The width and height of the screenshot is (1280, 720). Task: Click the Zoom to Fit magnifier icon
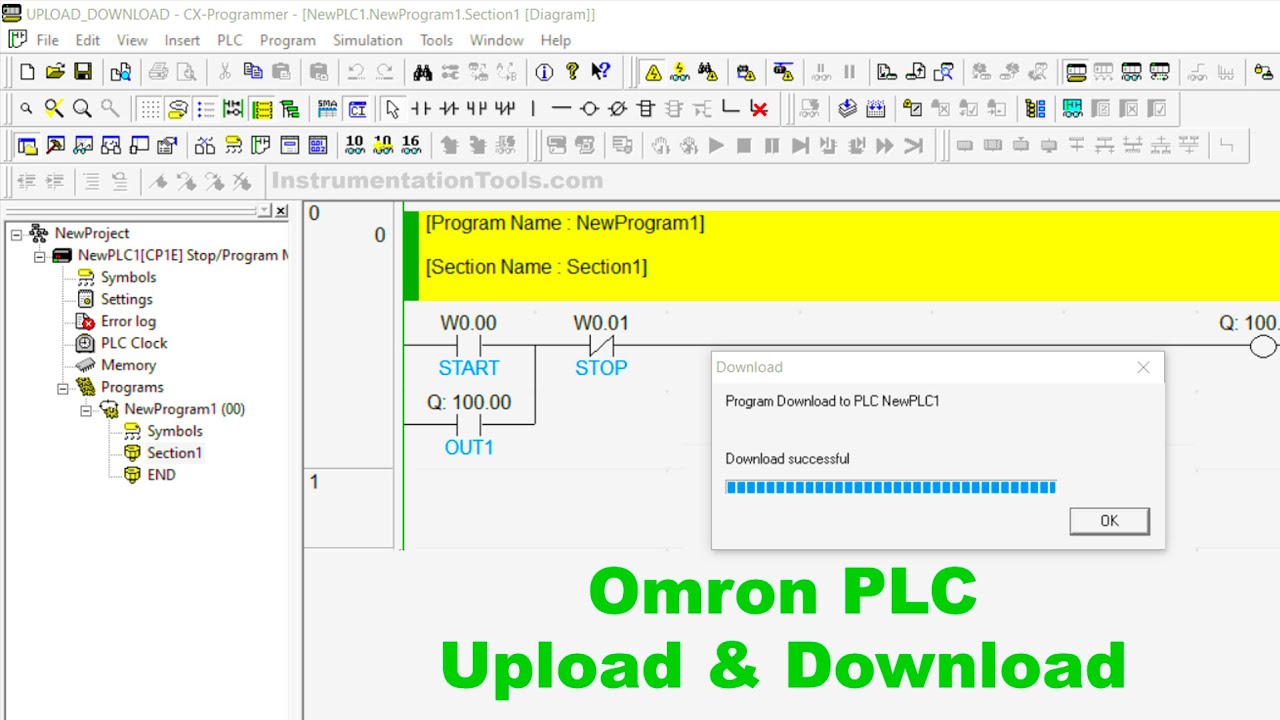pos(54,109)
